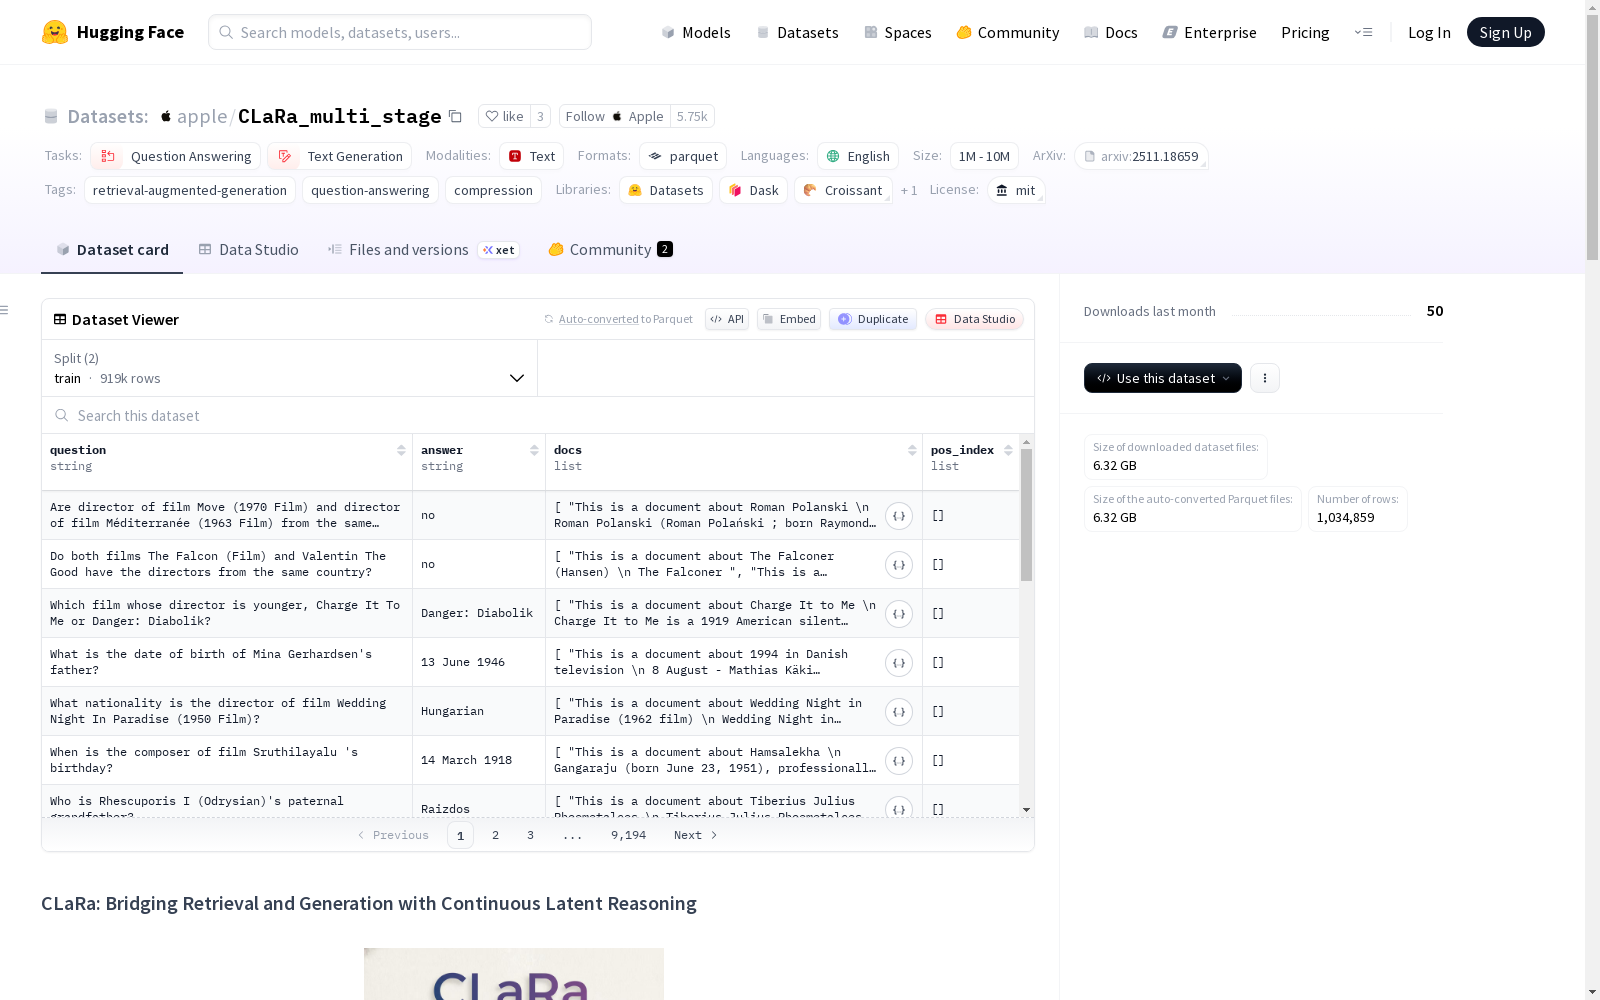Expand the docs cell for Hamsalekha row

[x=899, y=761]
